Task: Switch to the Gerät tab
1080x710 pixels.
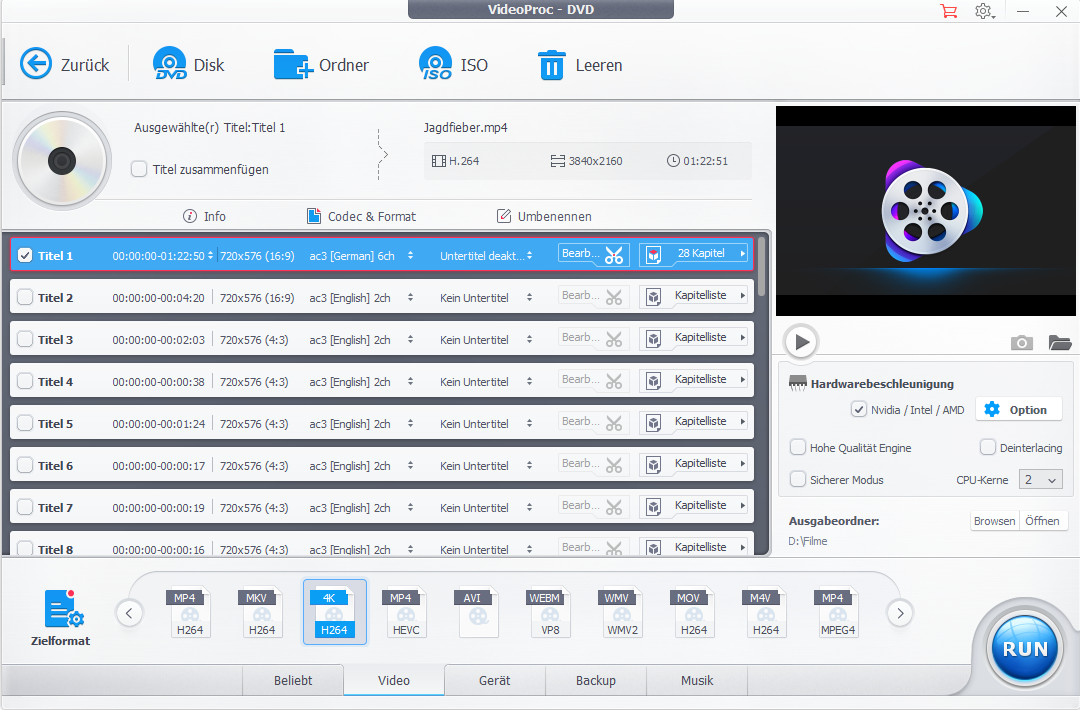Action: (x=495, y=680)
